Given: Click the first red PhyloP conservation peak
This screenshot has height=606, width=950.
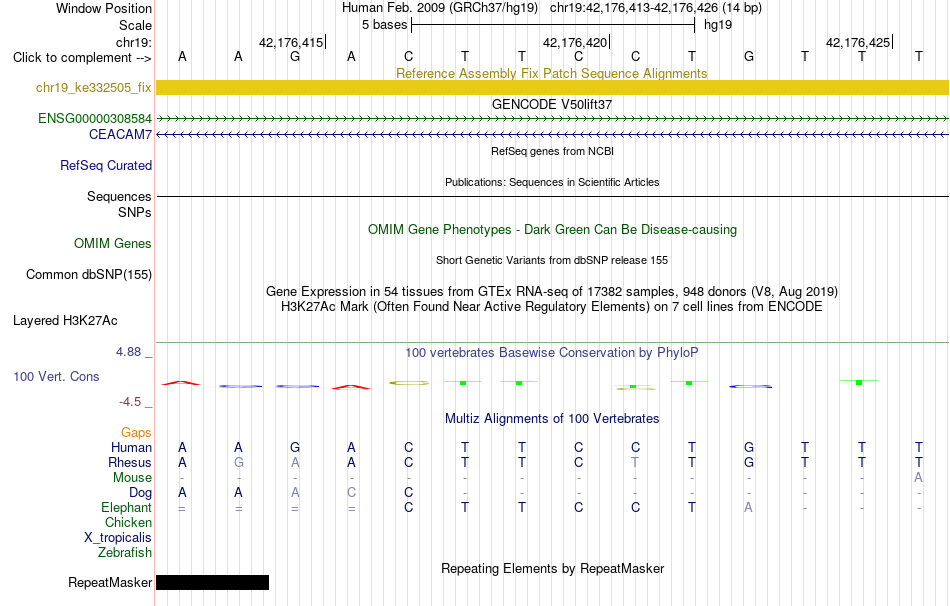Looking at the screenshot, I should 181,382.
